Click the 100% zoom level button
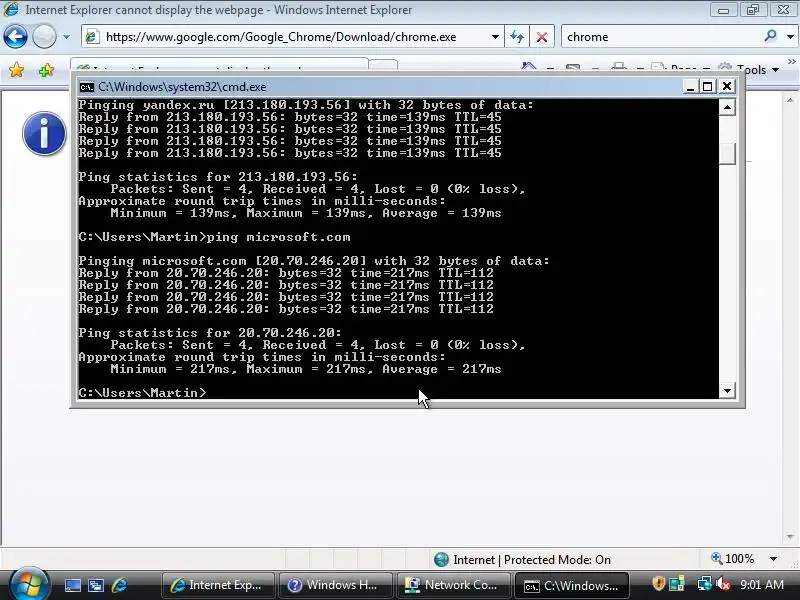 pos(733,559)
